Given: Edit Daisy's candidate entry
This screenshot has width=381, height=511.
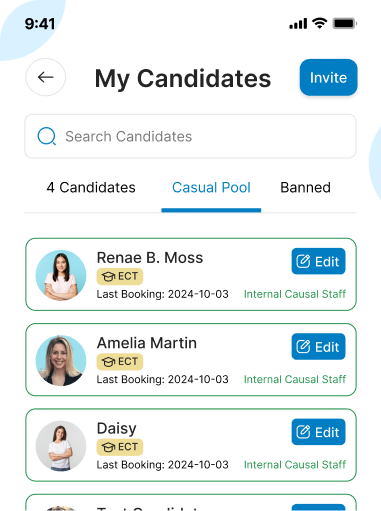Looking at the screenshot, I should tap(318, 432).
